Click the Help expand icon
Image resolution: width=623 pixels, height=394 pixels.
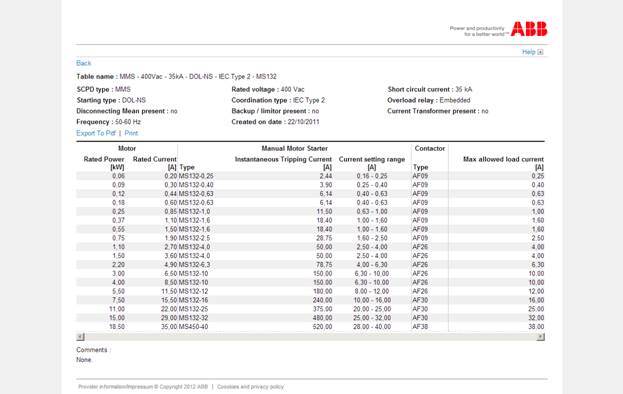[540, 52]
